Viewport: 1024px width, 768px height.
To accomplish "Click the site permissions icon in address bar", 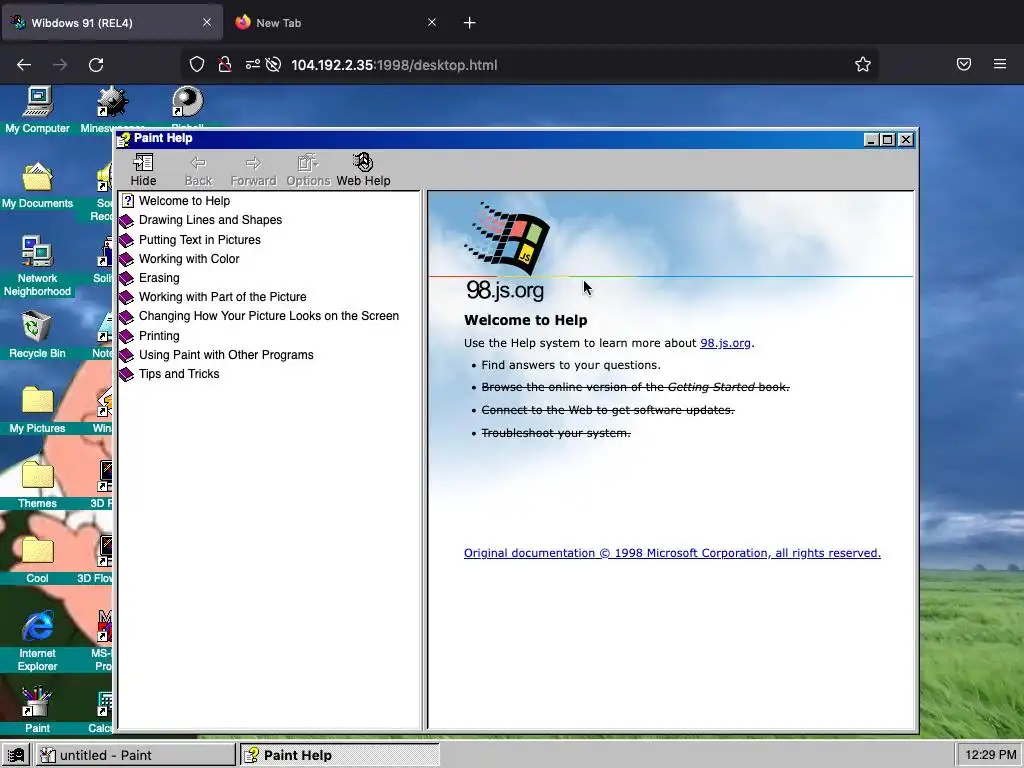I will 253,64.
